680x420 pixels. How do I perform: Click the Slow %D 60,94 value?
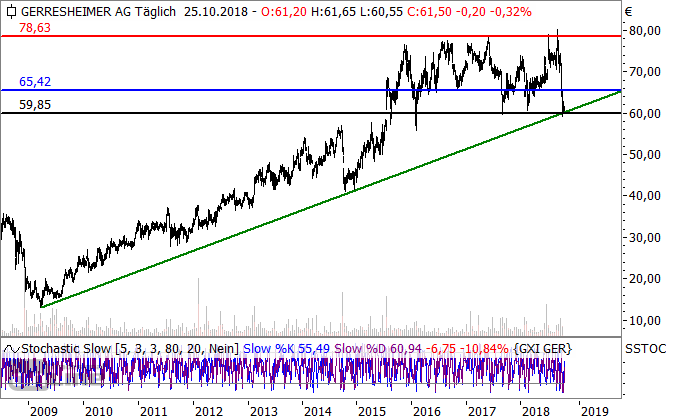pos(378,349)
